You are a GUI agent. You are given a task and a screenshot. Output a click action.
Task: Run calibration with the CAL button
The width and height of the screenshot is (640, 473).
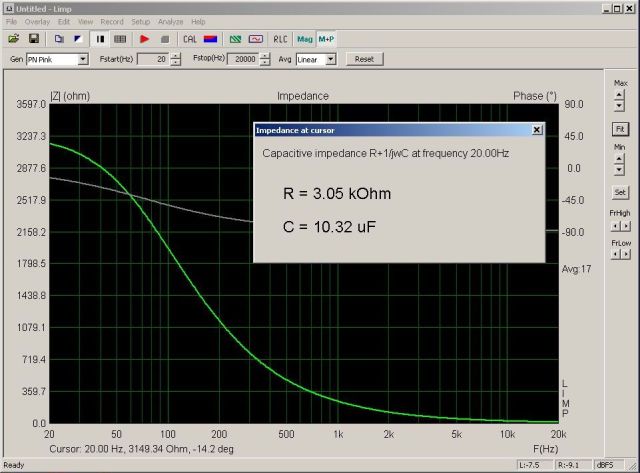click(190, 39)
